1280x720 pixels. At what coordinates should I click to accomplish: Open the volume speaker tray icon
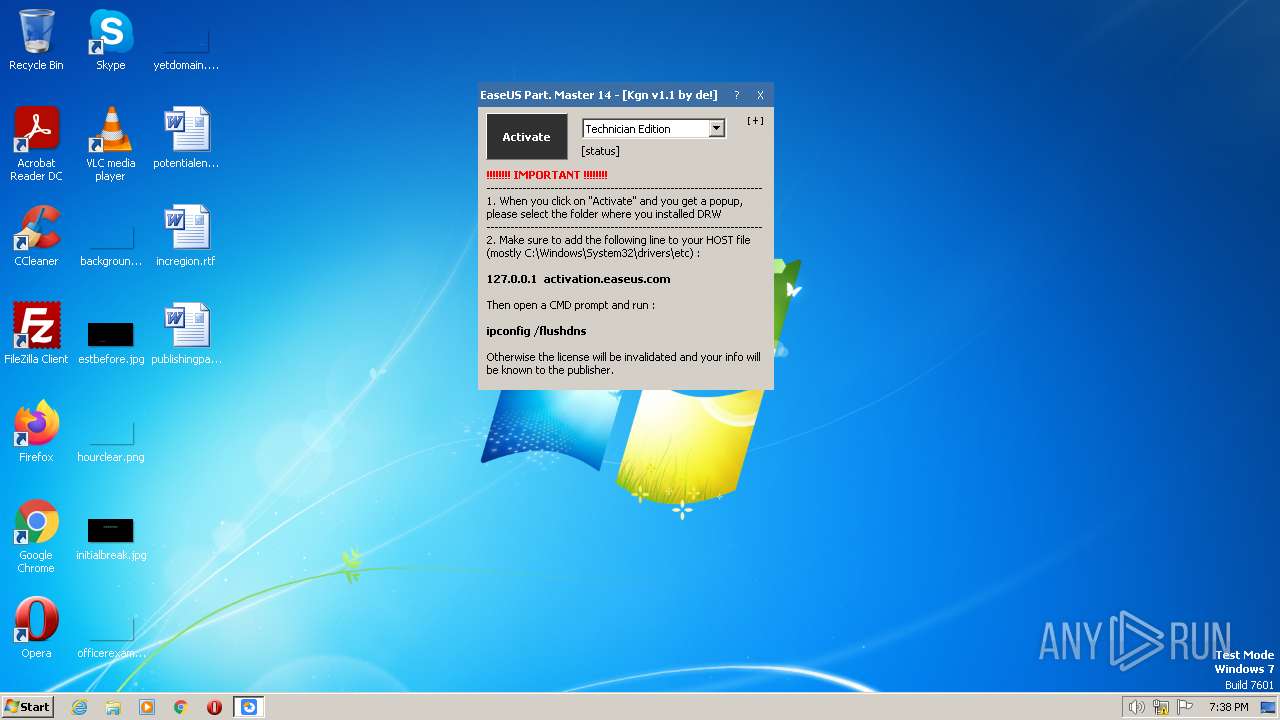pos(1136,707)
